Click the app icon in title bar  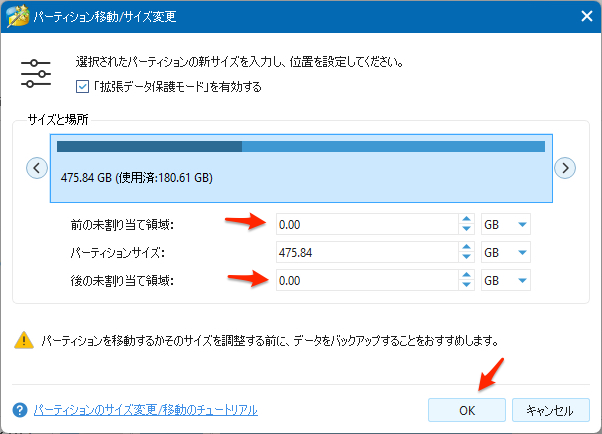16,15
